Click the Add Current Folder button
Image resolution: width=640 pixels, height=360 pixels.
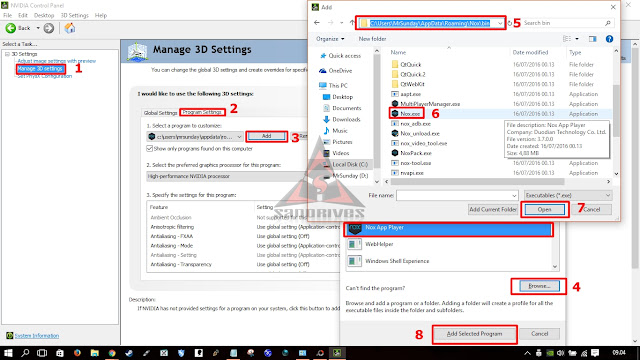point(493,209)
